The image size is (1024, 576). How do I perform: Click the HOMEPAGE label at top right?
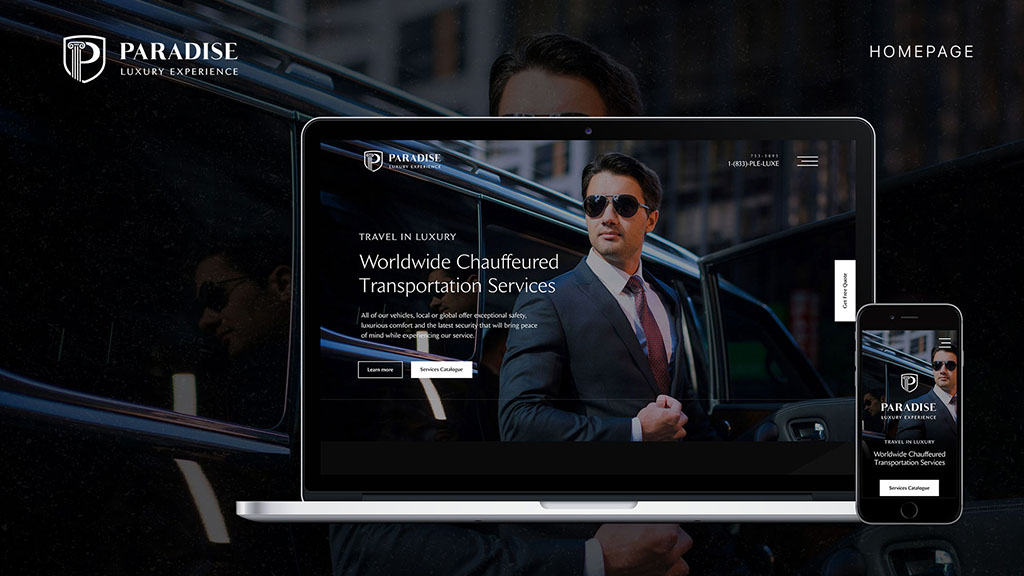pos(921,52)
